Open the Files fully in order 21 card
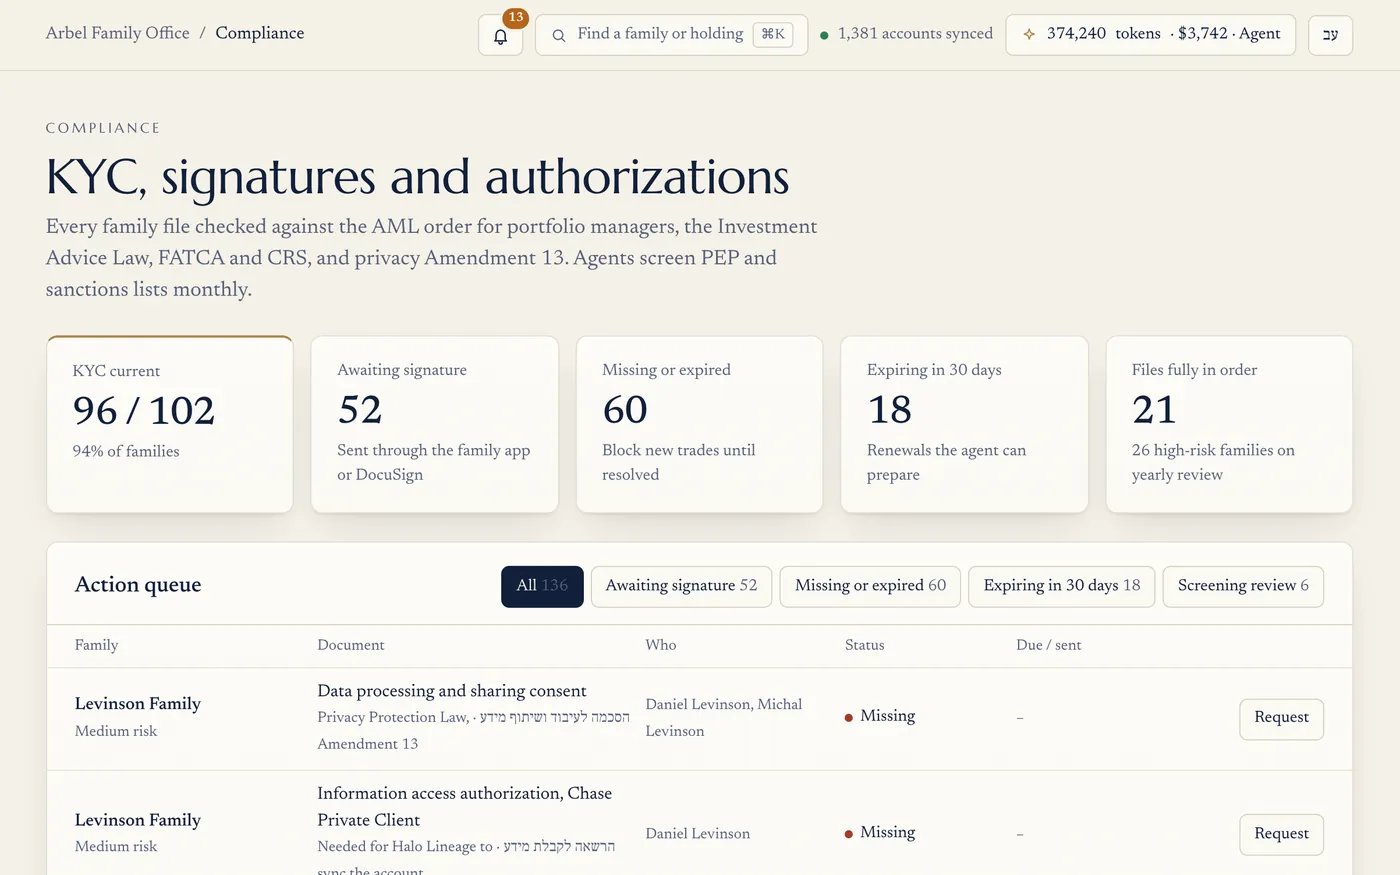The height and width of the screenshot is (875, 1400). 1229,424
